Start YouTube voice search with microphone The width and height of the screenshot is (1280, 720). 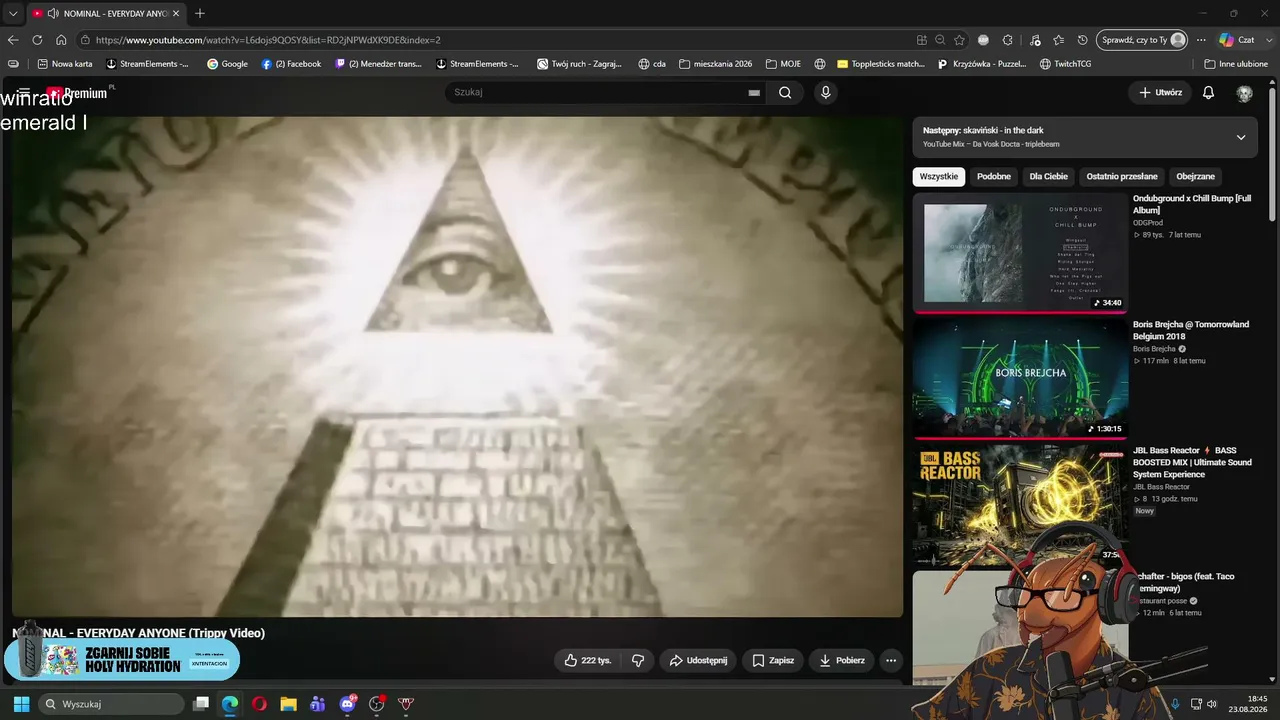(825, 93)
